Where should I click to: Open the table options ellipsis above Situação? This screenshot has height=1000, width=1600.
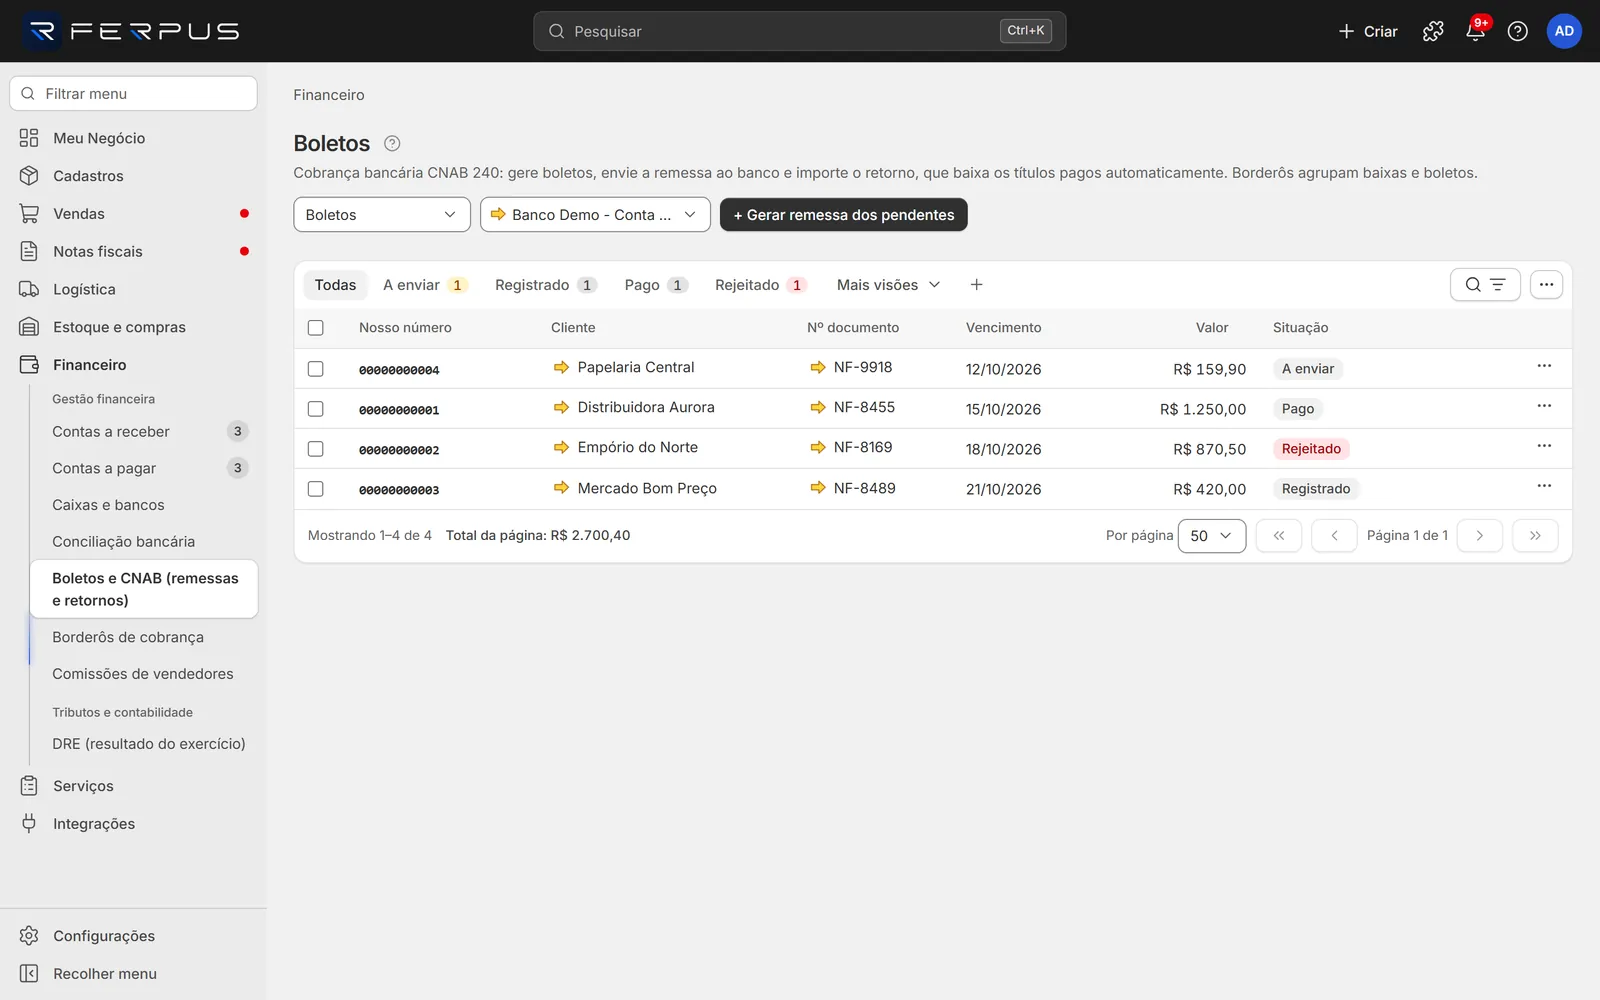1546,285
